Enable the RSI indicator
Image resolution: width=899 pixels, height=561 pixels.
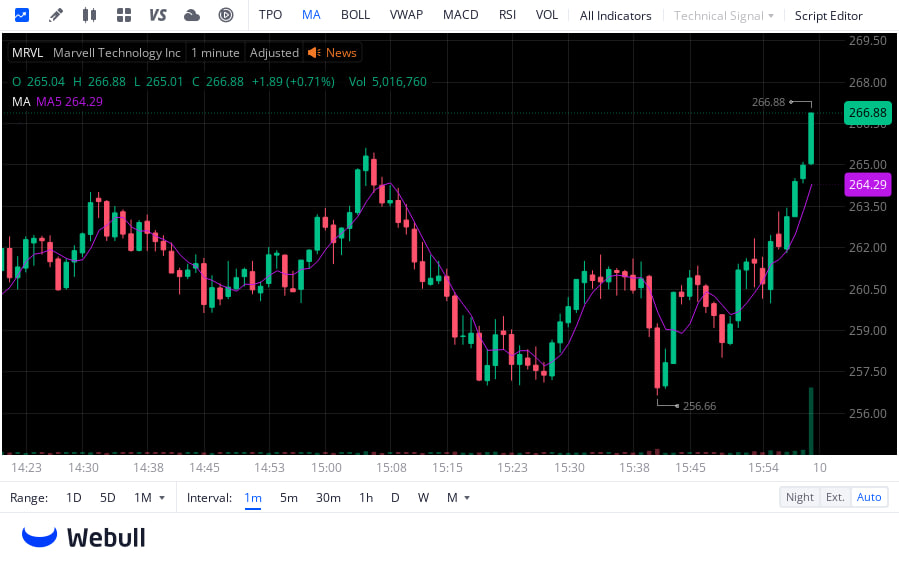507,15
